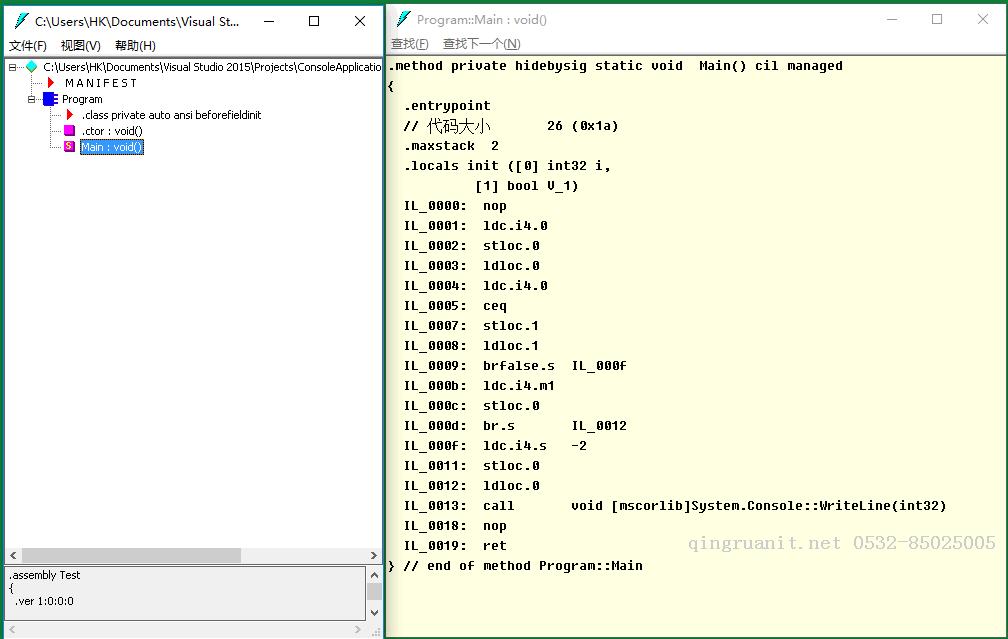Image resolution: width=1008 pixels, height=639 pixels.
Task: Click the magenta S static Main method icon
Action: [x=69, y=147]
